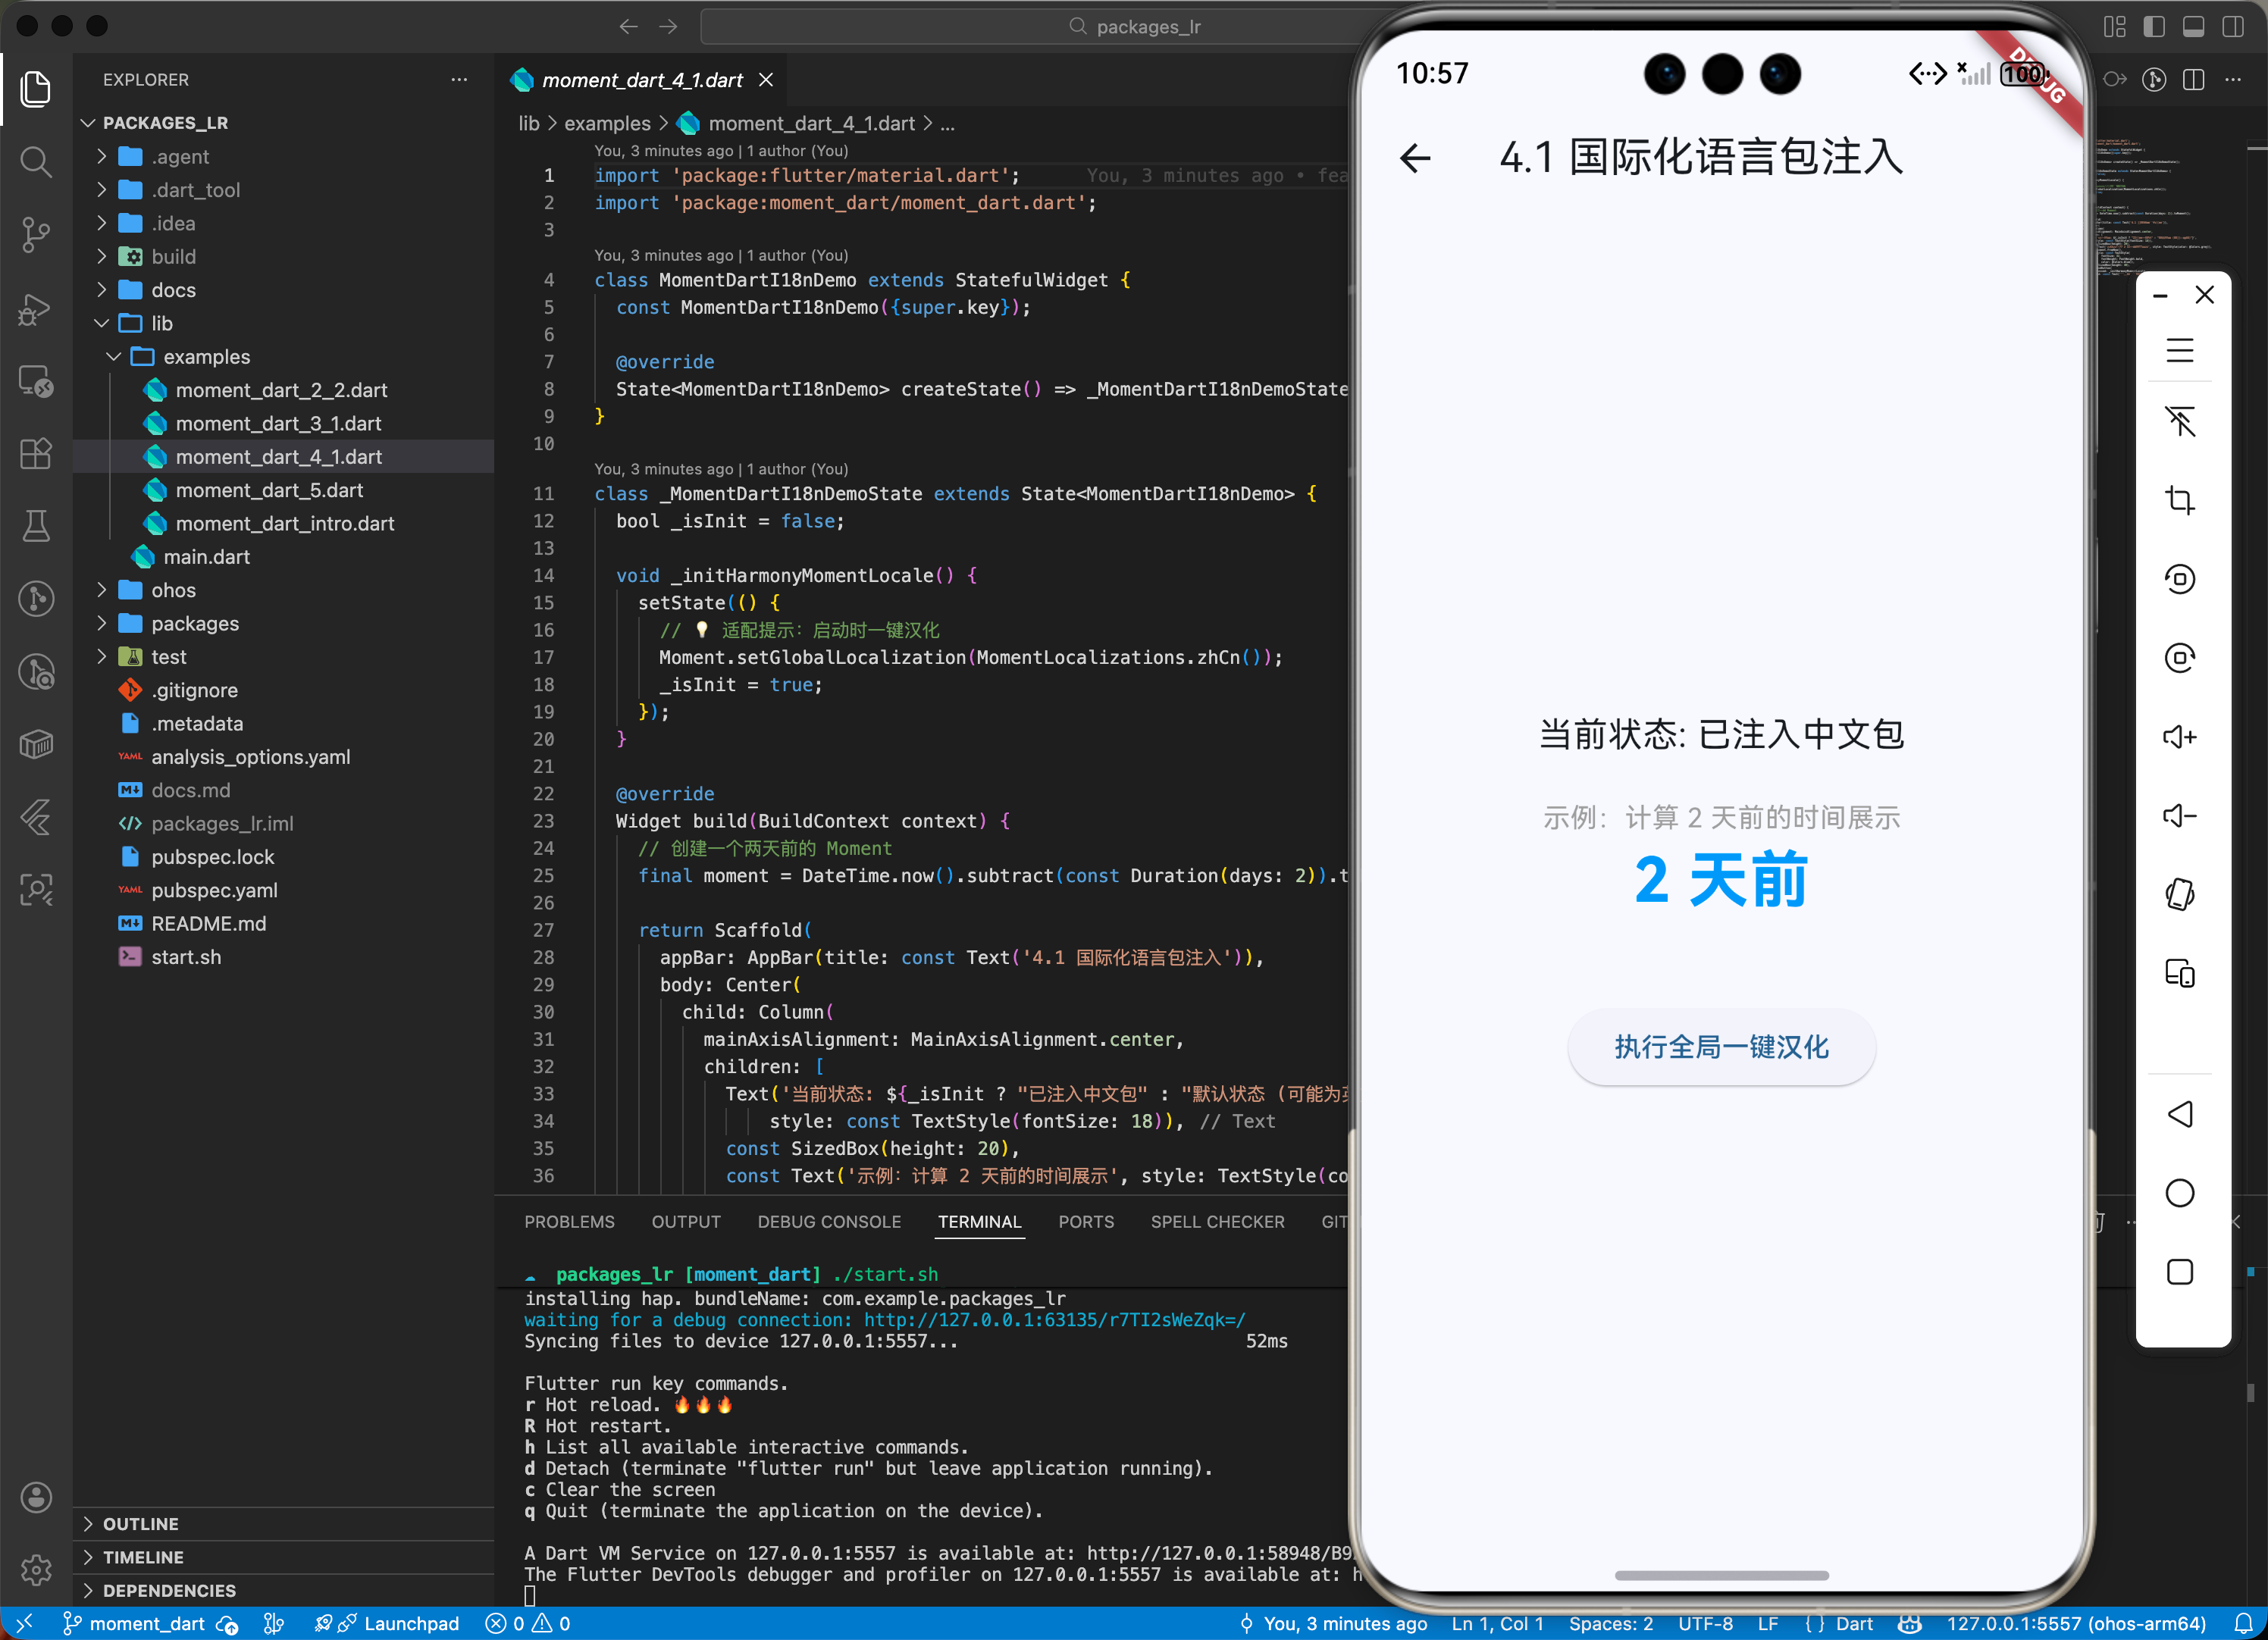Image resolution: width=2268 pixels, height=1640 pixels.
Task: Toggle the bottom panel layout button
Action: coord(2193,27)
